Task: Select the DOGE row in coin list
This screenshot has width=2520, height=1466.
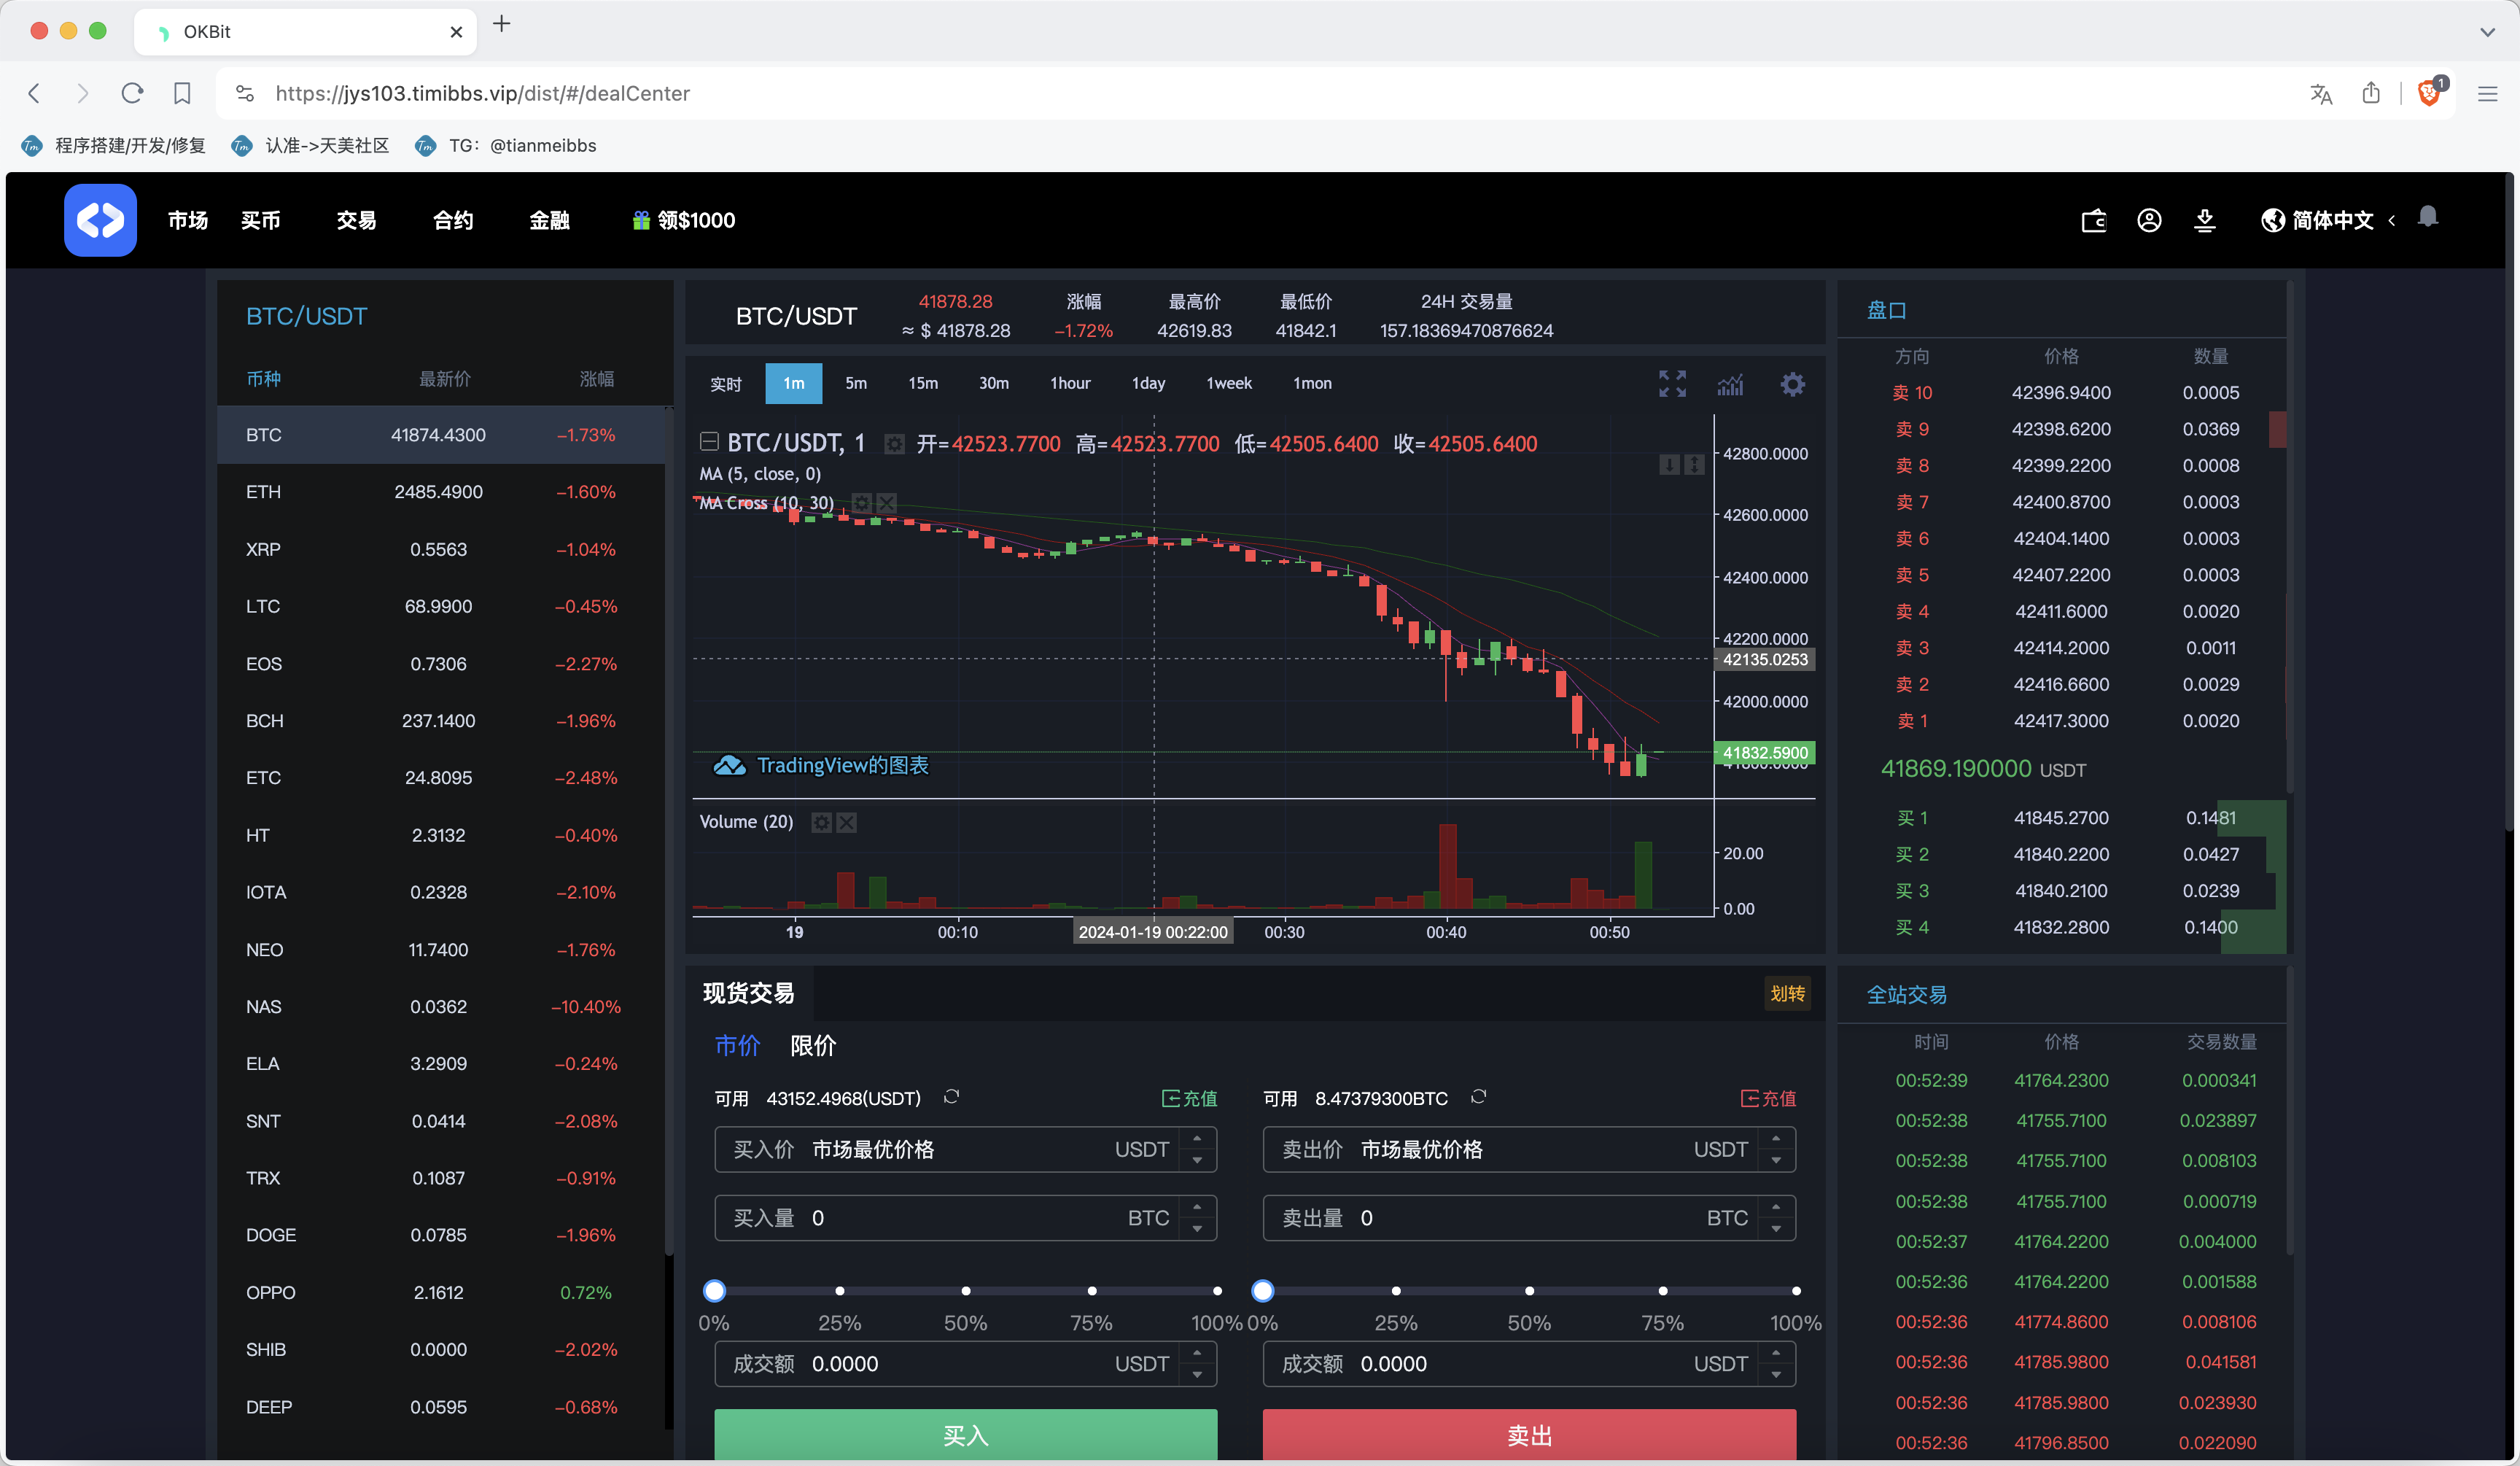Action: point(441,1235)
